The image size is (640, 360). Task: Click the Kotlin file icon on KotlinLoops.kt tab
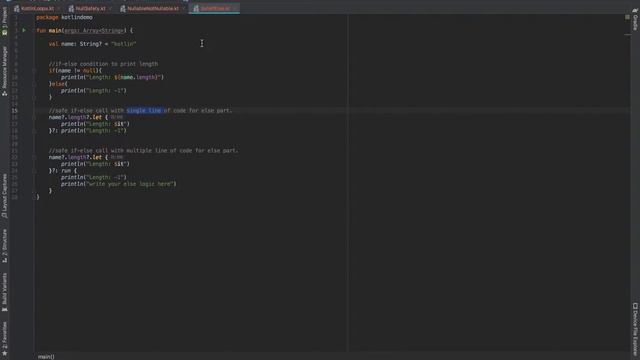pyautogui.click(x=17, y=8)
